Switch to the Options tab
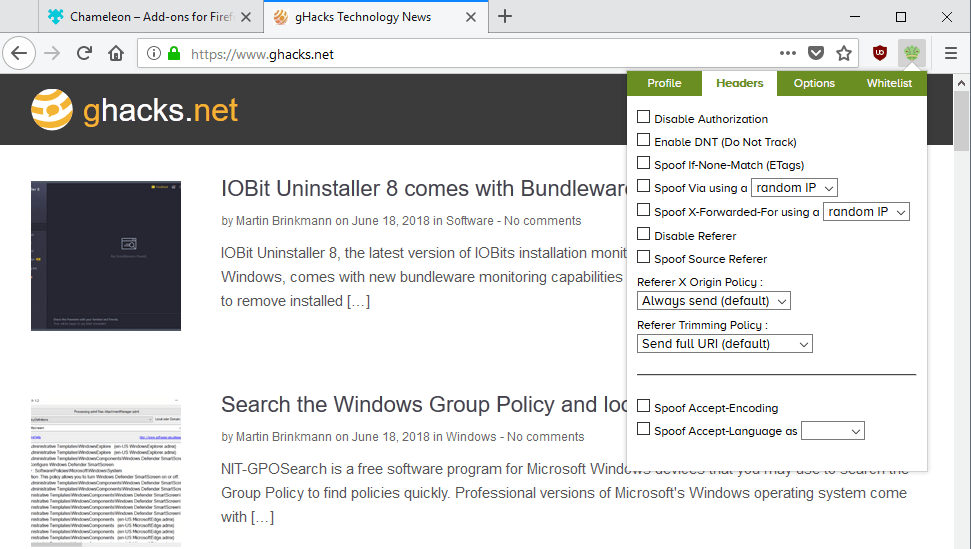The image size is (971, 549). pos(814,83)
